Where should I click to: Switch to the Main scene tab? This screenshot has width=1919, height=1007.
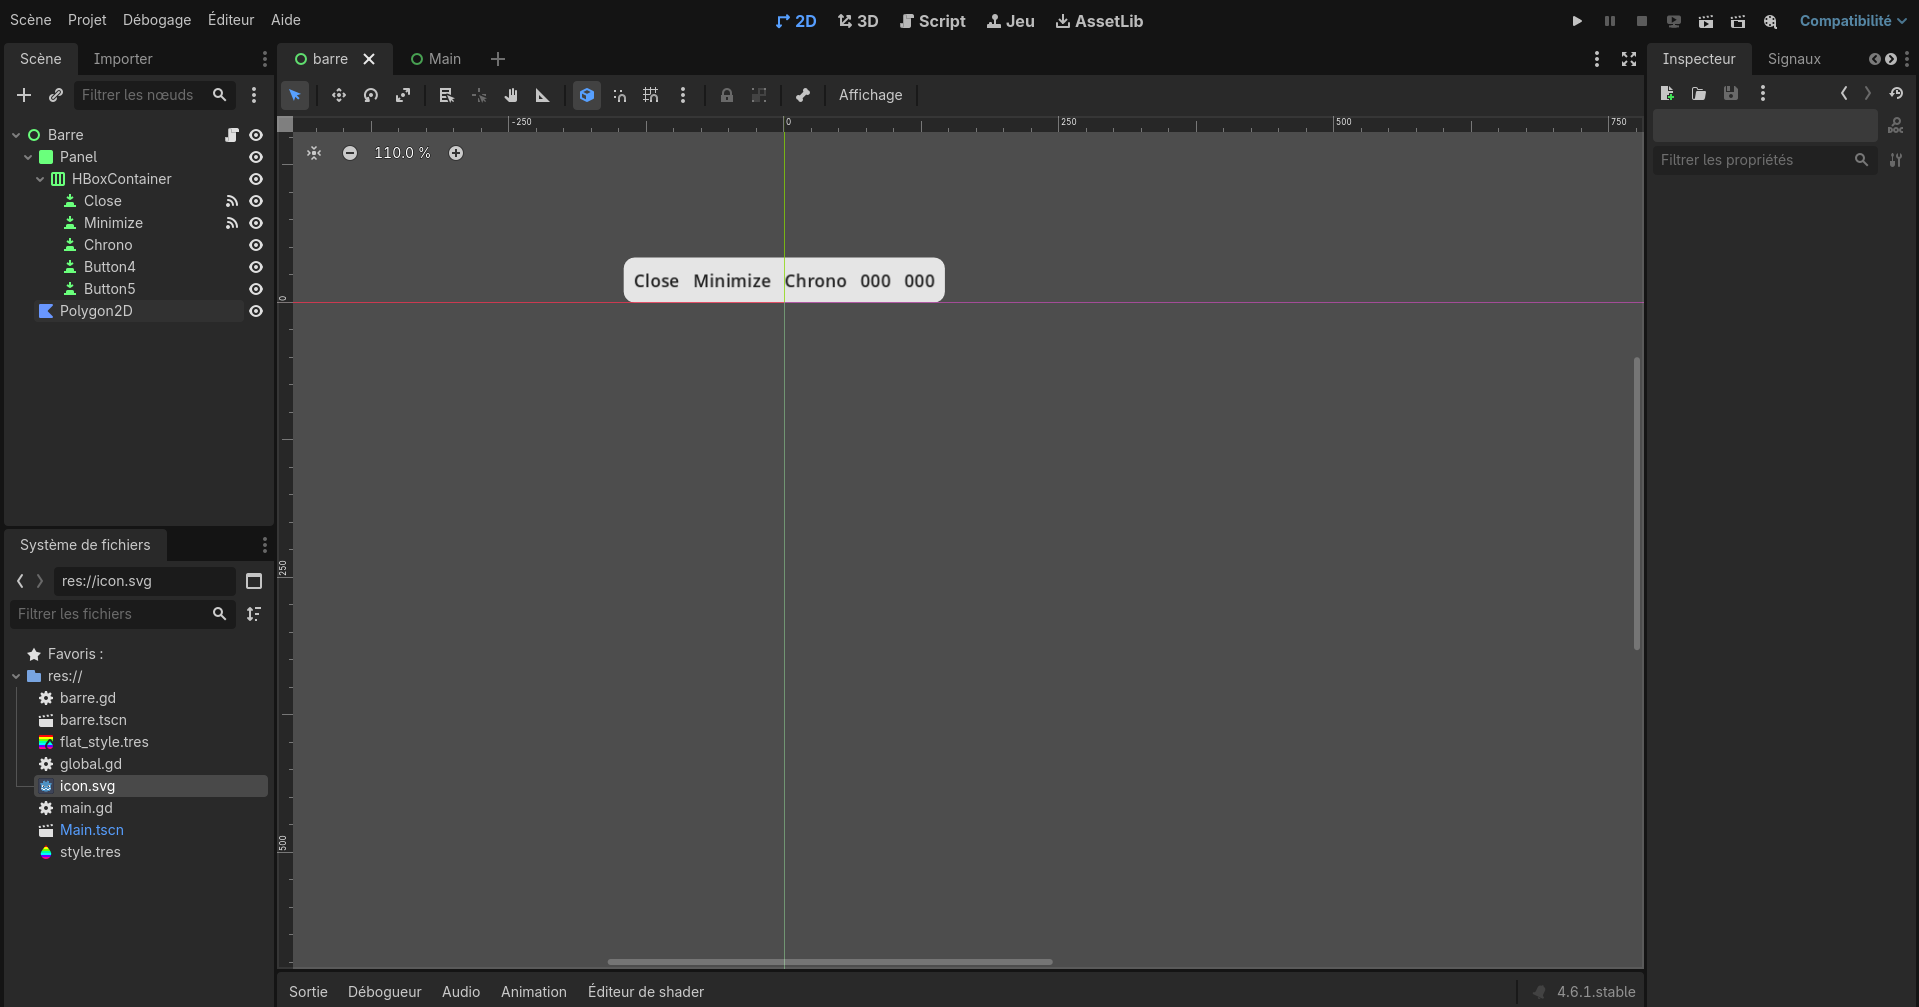(x=436, y=59)
